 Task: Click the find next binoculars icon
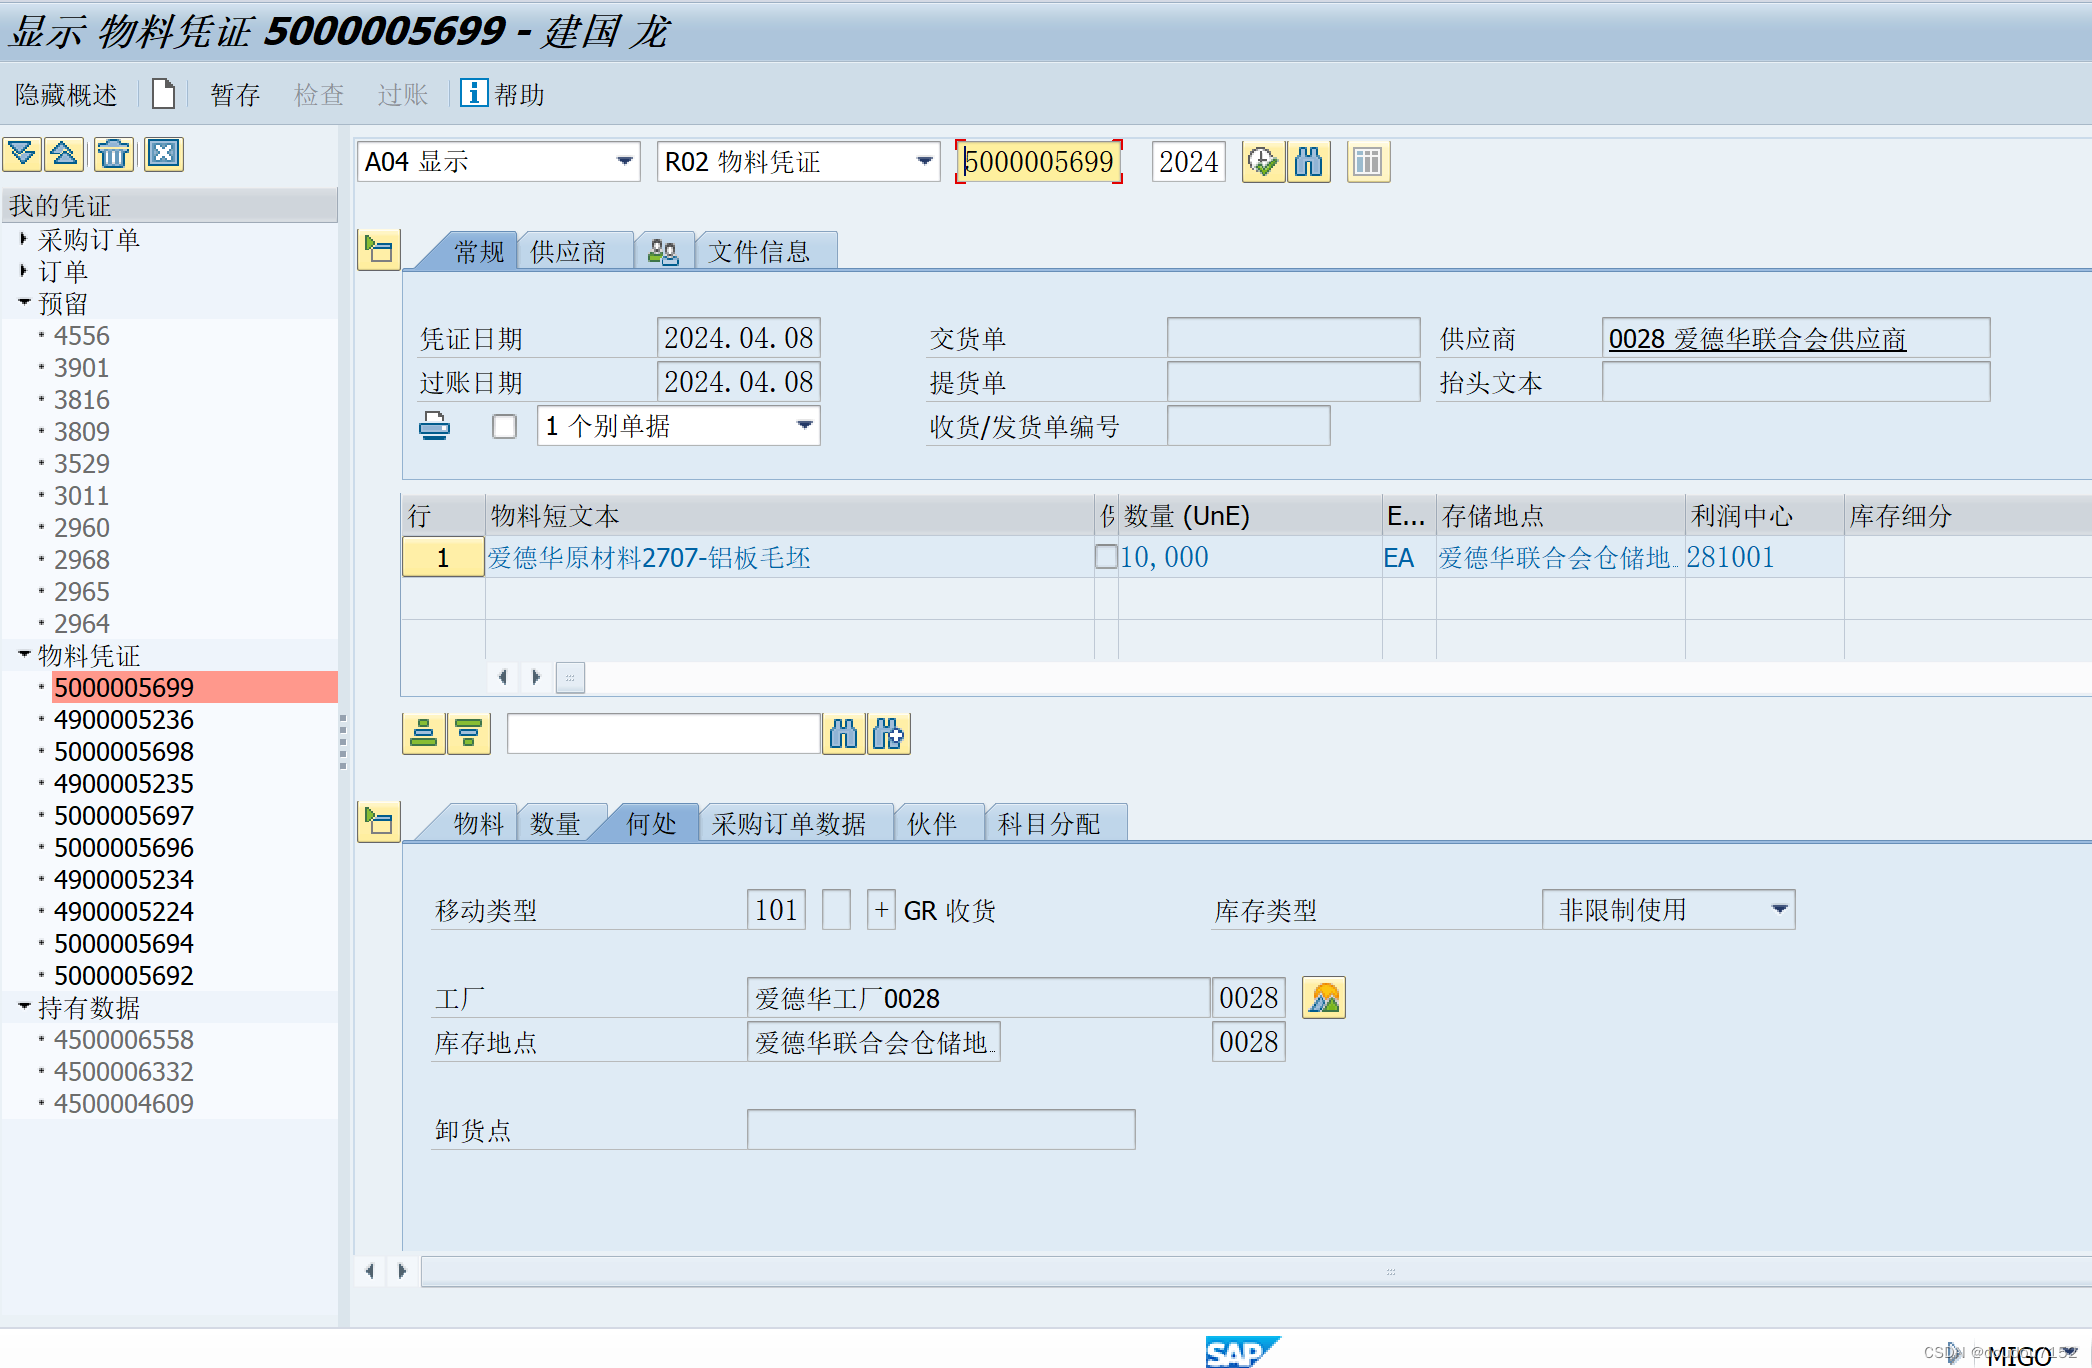click(888, 734)
